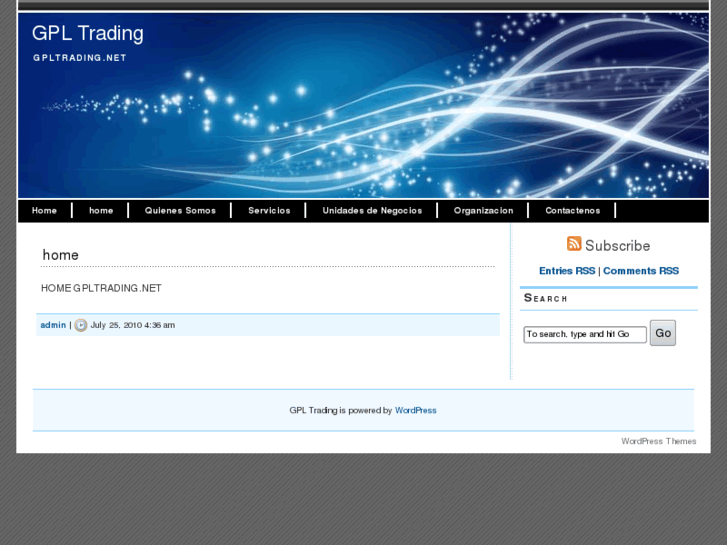Click the GPLTRADING.NET tagline in the header
Image resolution: width=727 pixels, height=545 pixels.
(x=80, y=58)
